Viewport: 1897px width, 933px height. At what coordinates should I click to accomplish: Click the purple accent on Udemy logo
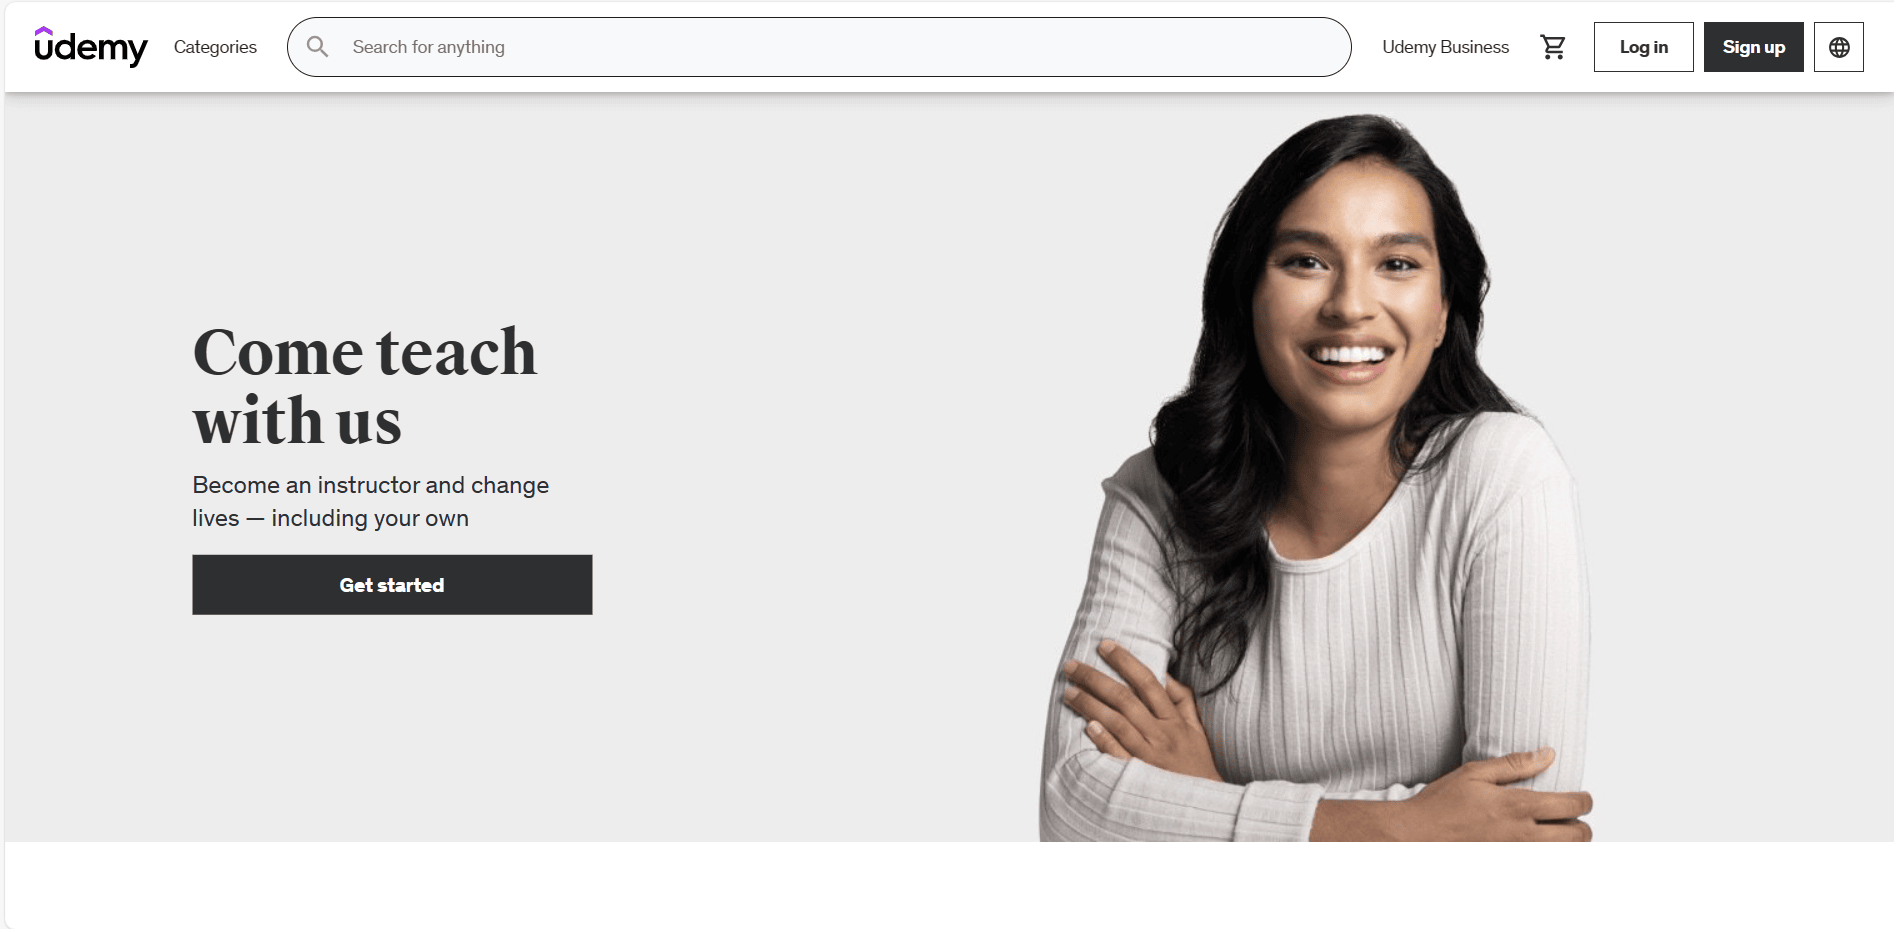point(43,32)
